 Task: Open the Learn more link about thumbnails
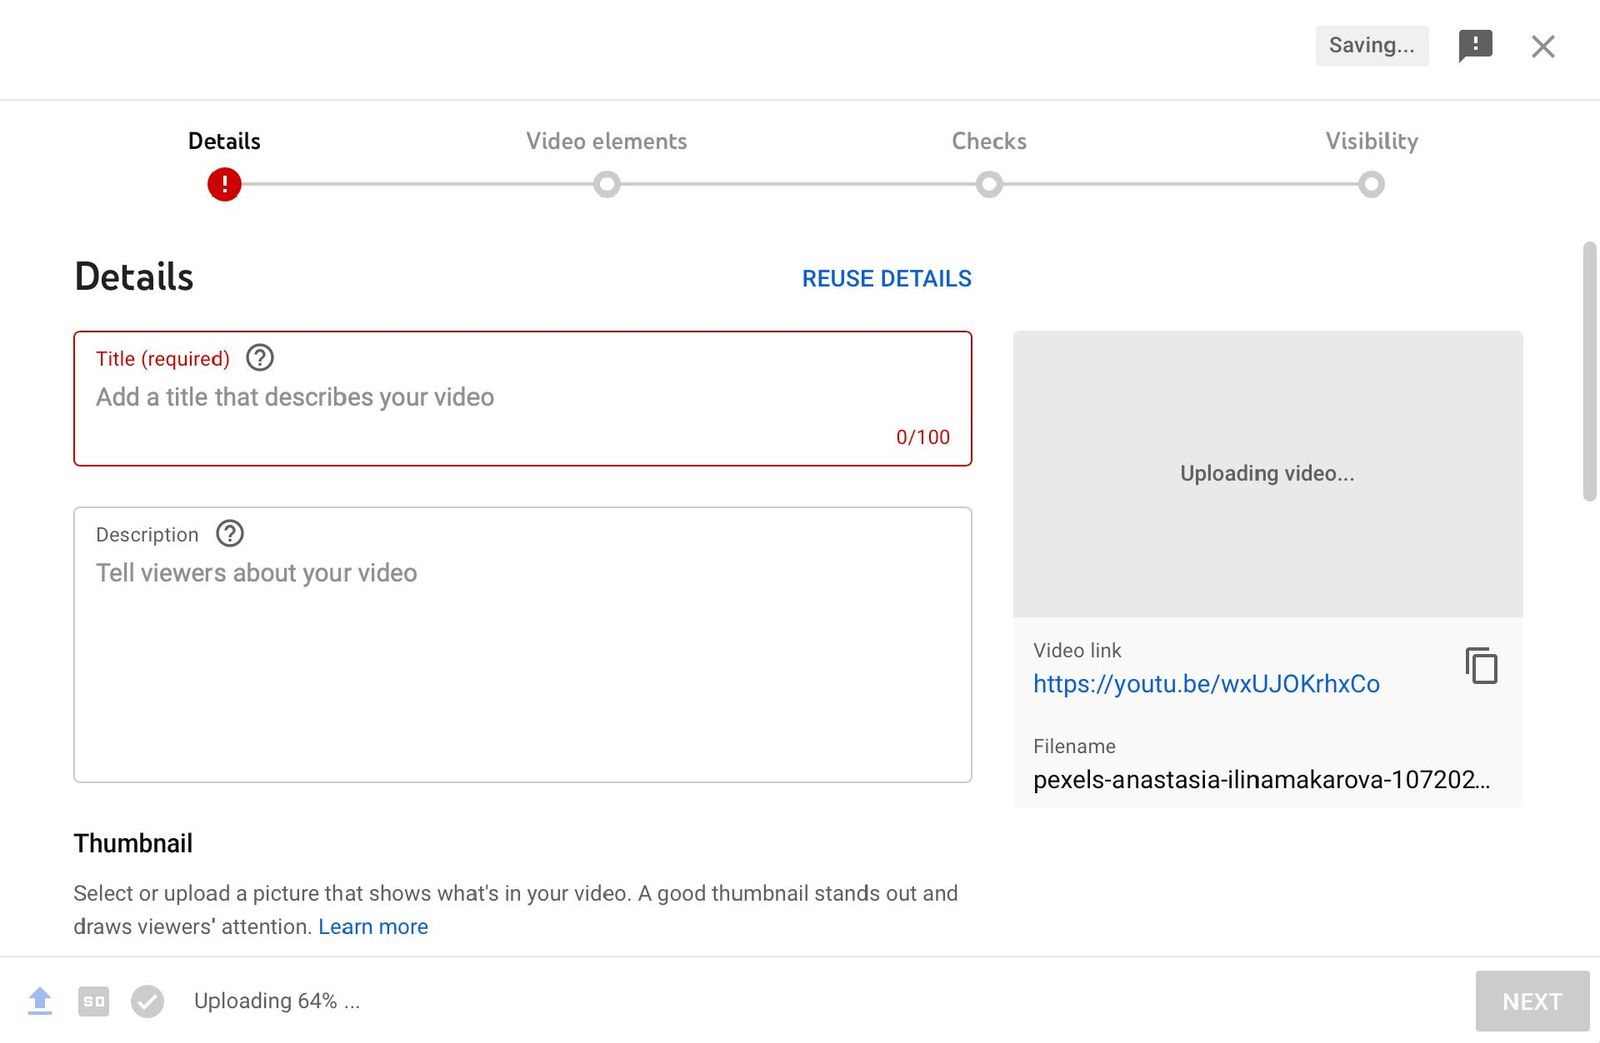pos(373,926)
